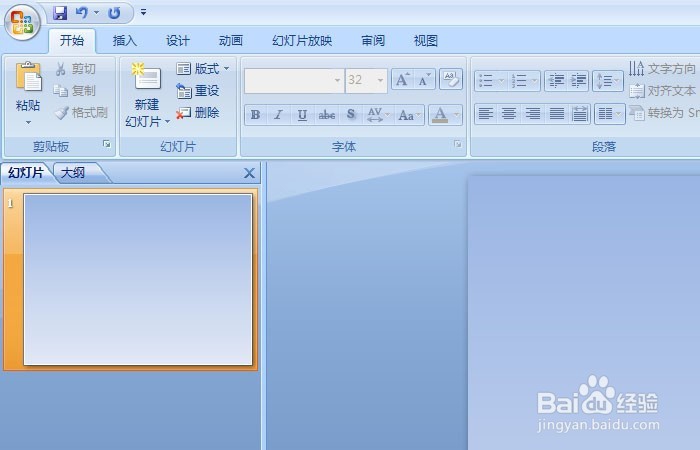The height and width of the screenshot is (450, 700).
Task: Open the 设计 ribbon tab
Action: point(178,41)
